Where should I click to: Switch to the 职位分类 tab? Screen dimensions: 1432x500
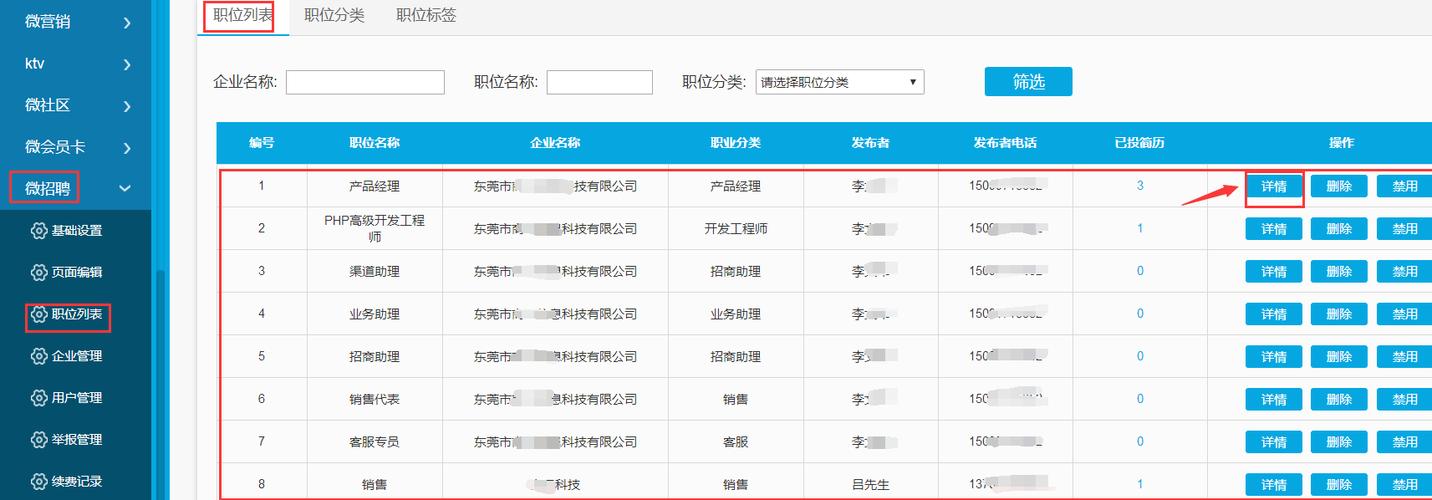click(334, 15)
